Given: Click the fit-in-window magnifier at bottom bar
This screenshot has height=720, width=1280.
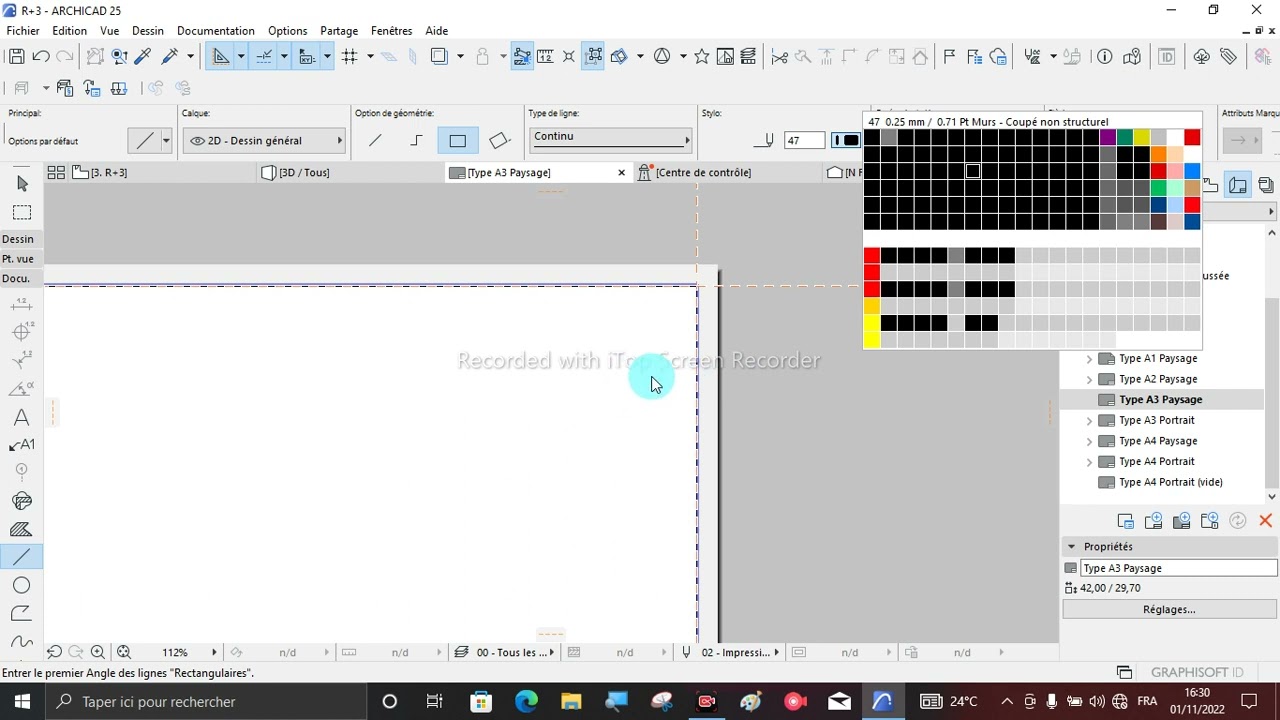Looking at the screenshot, I should pyautogui.click(x=124, y=652).
